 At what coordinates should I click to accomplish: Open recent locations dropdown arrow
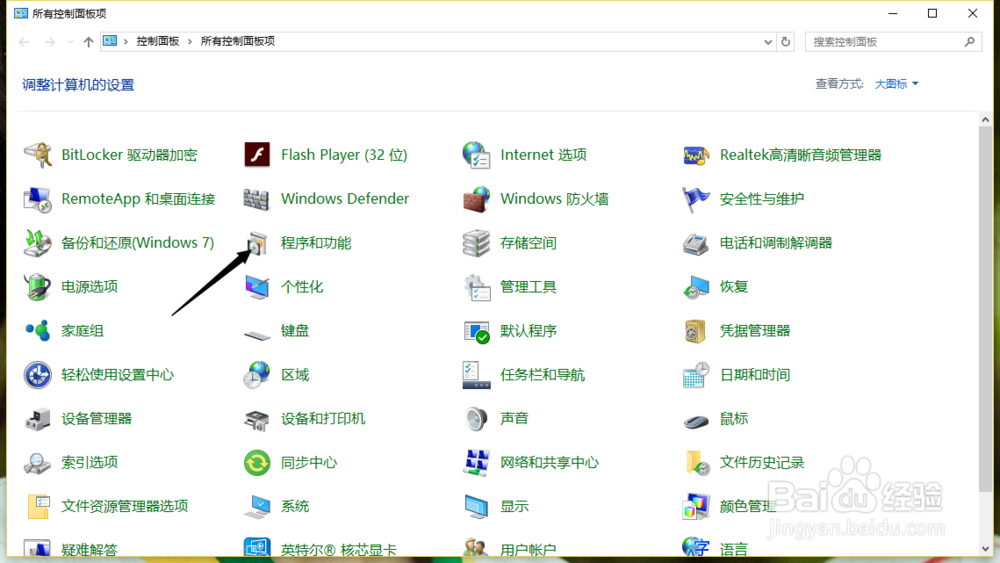pos(70,42)
